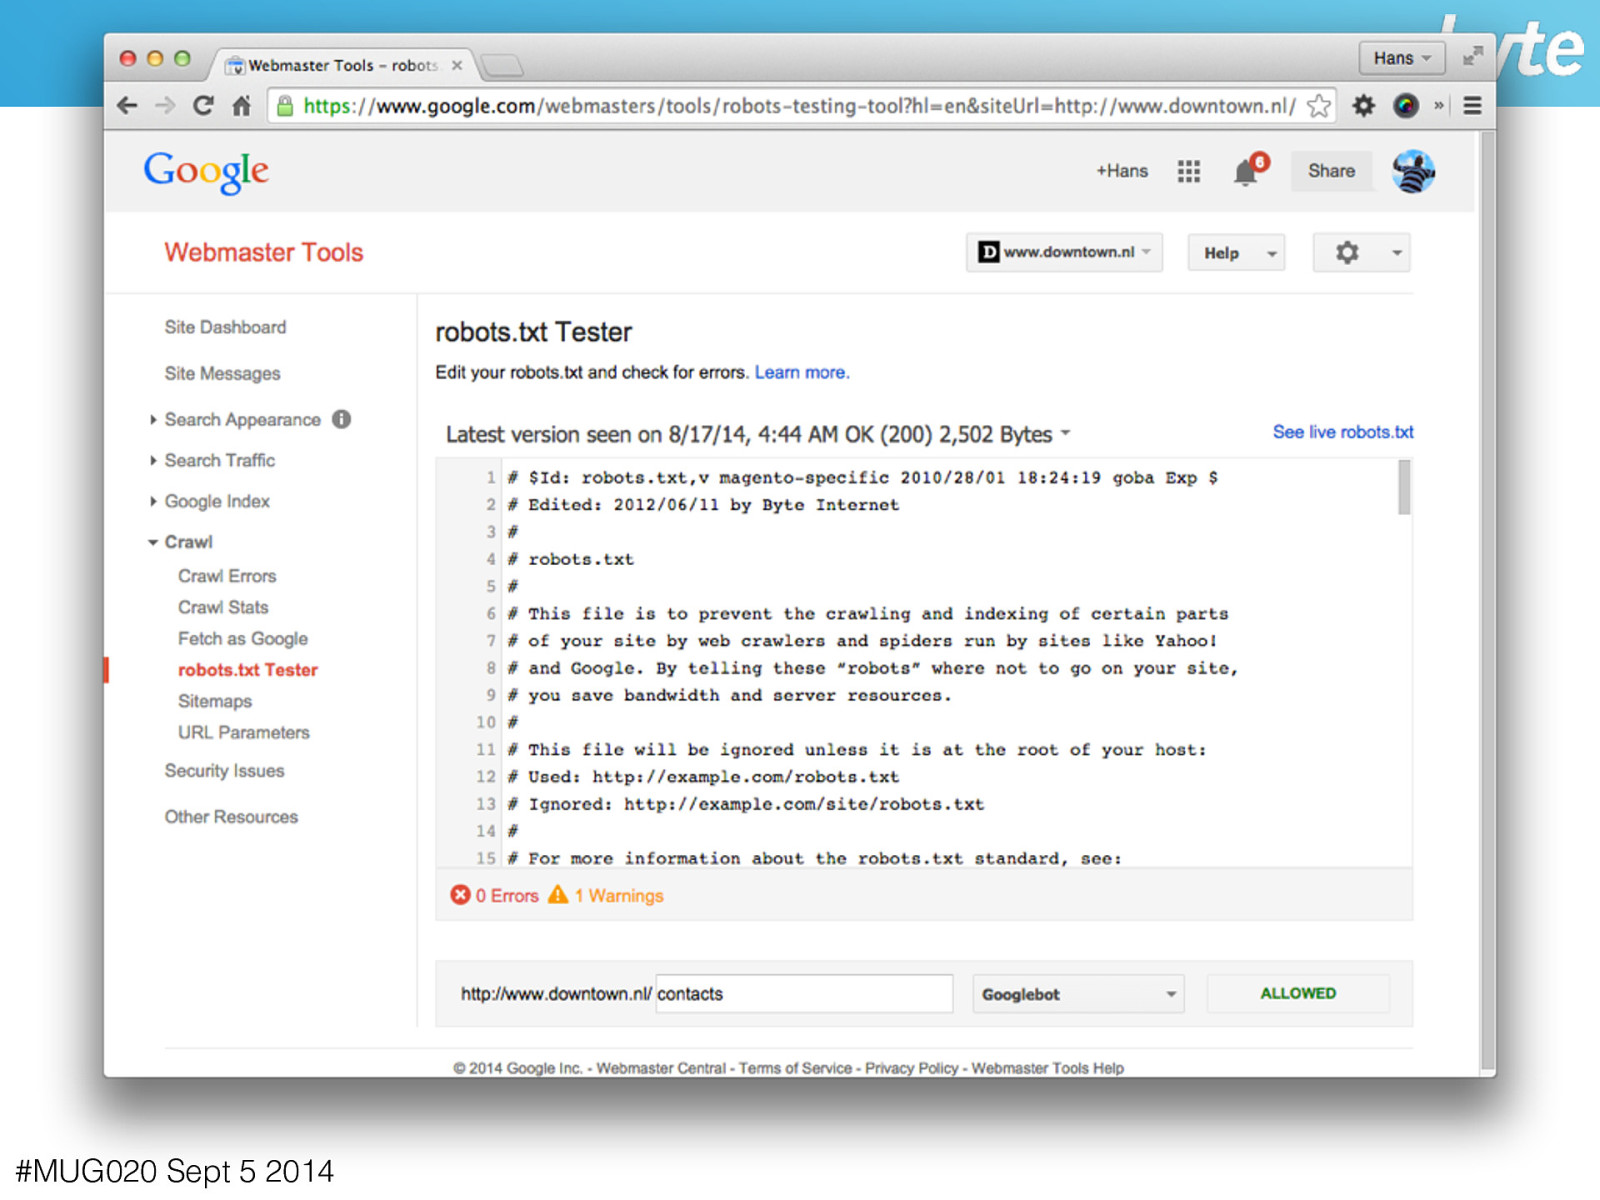Open the Latest version seen dropdown
This screenshot has width=1600, height=1200.
(758, 434)
